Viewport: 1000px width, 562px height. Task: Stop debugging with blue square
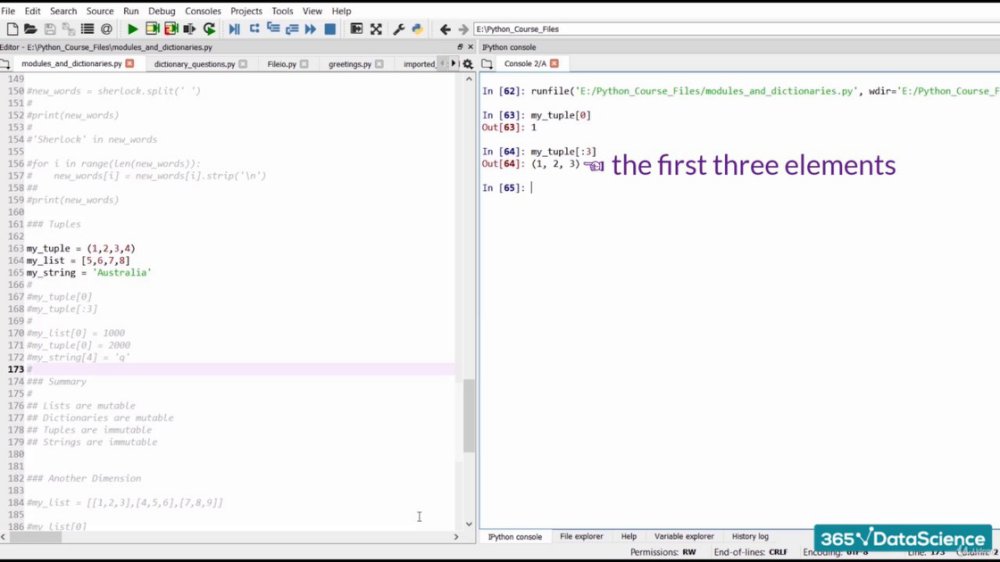pos(330,29)
